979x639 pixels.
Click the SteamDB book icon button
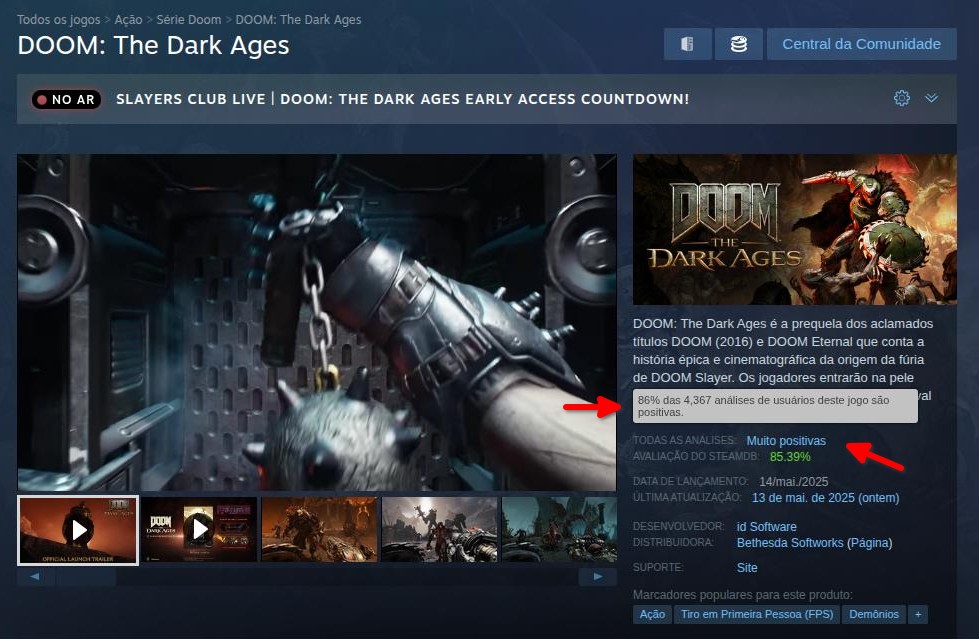click(x=687, y=44)
